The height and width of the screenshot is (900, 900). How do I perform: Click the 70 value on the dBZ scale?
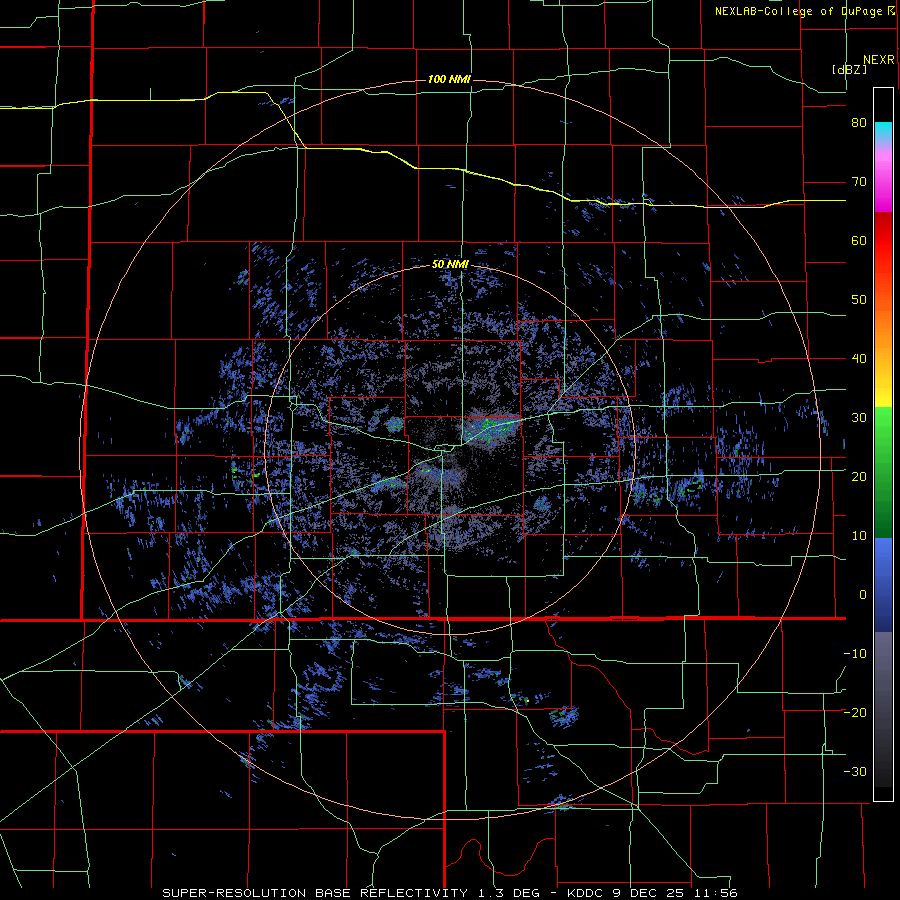[x=859, y=182]
